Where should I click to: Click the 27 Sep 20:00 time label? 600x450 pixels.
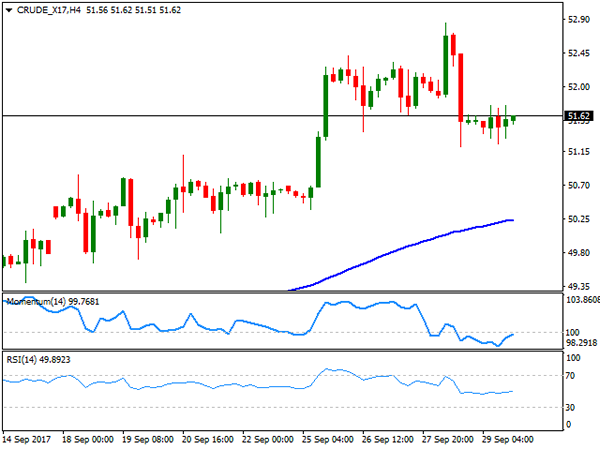[x=448, y=439]
